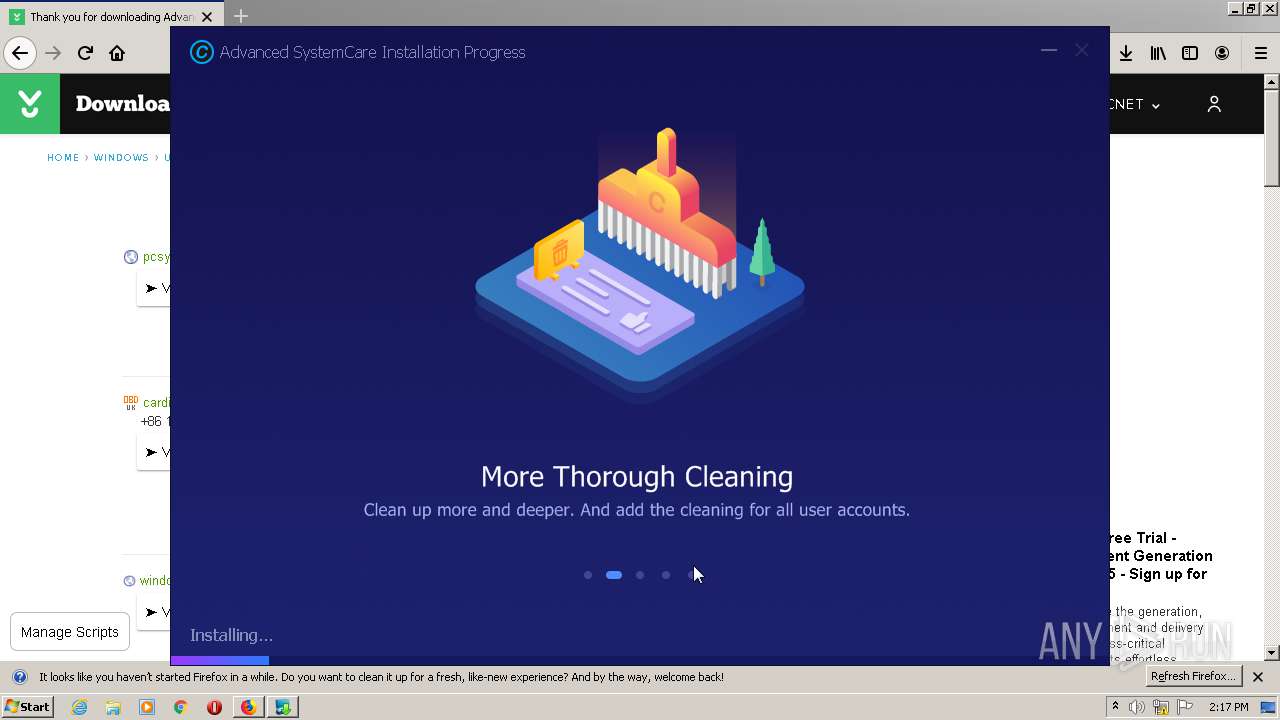Click the scrollbar up arrow in Firefox
Viewport: 1280px width, 720px height.
(x=1272, y=82)
